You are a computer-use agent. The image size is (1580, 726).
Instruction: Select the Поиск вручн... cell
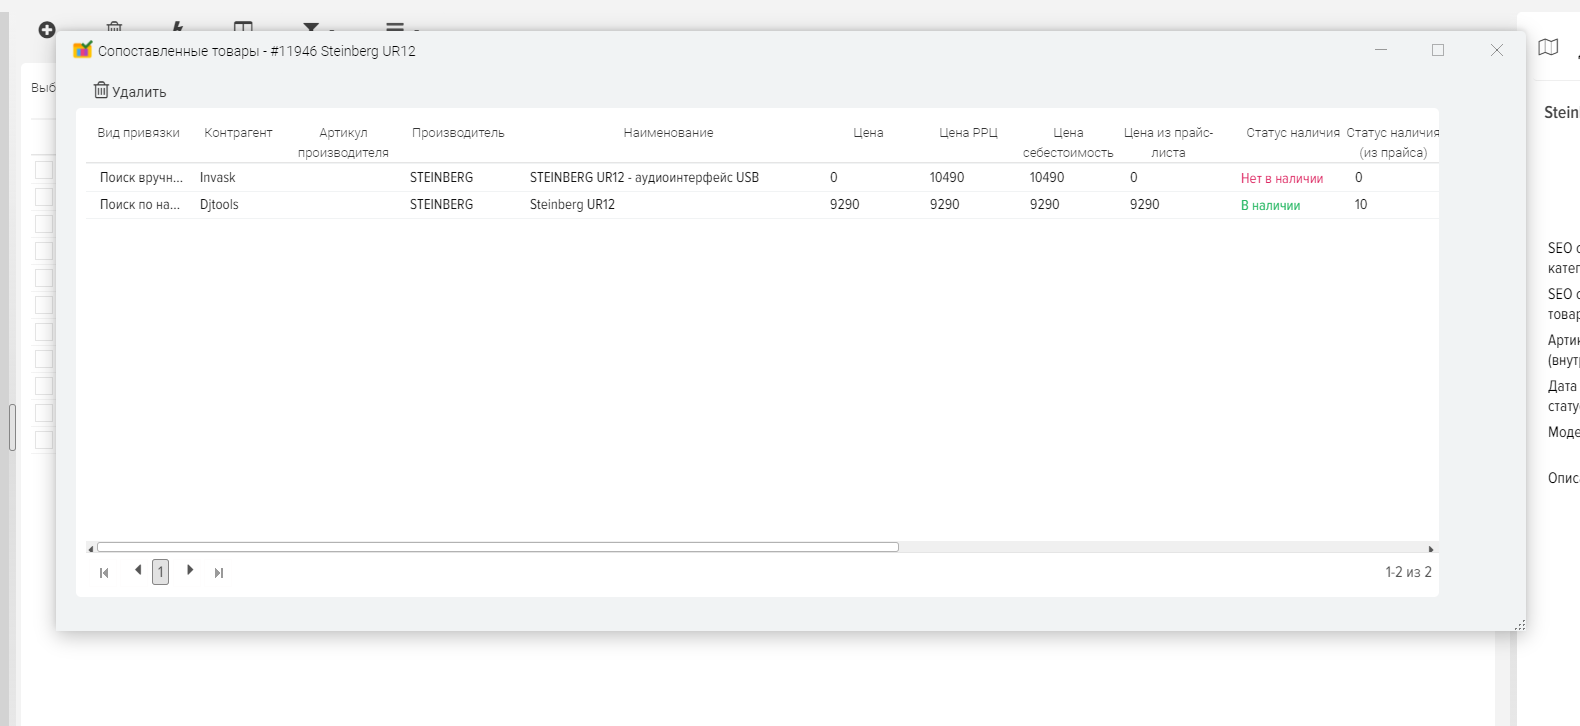tap(141, 178)
